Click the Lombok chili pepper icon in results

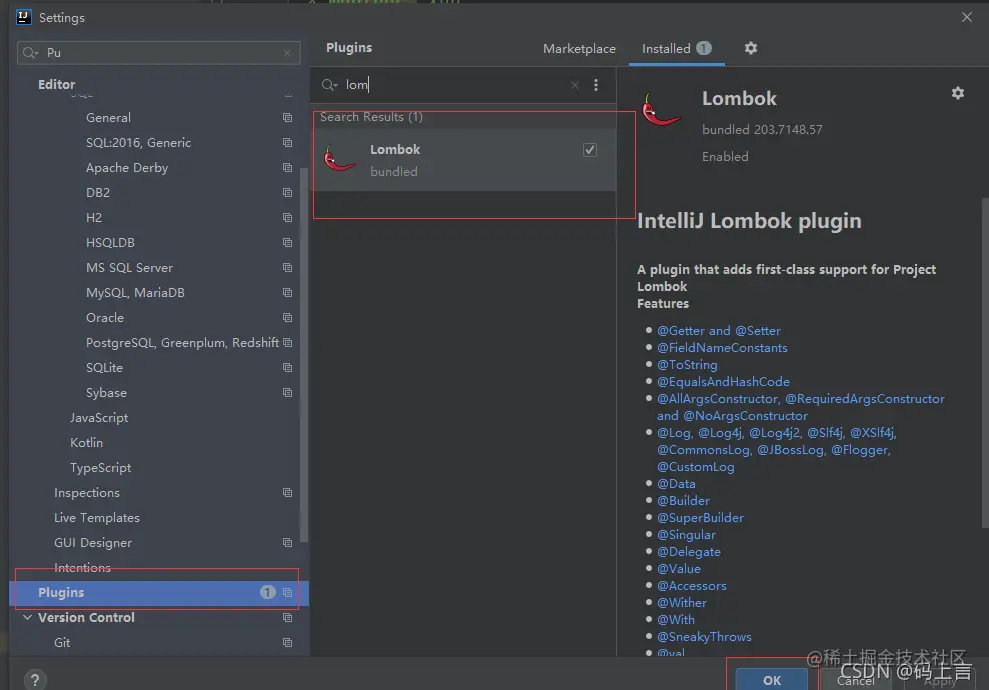339,158
